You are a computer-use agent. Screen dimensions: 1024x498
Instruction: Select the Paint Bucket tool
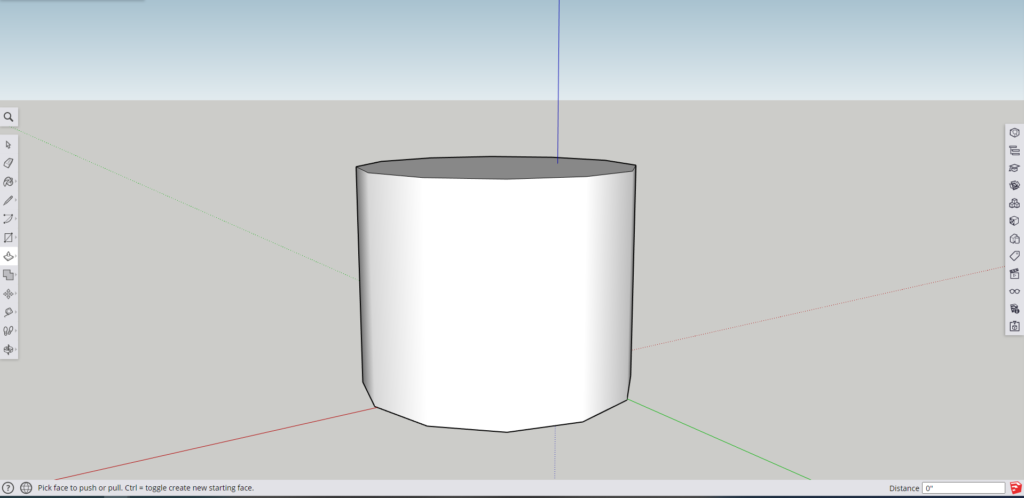click(x=8, y=181)
